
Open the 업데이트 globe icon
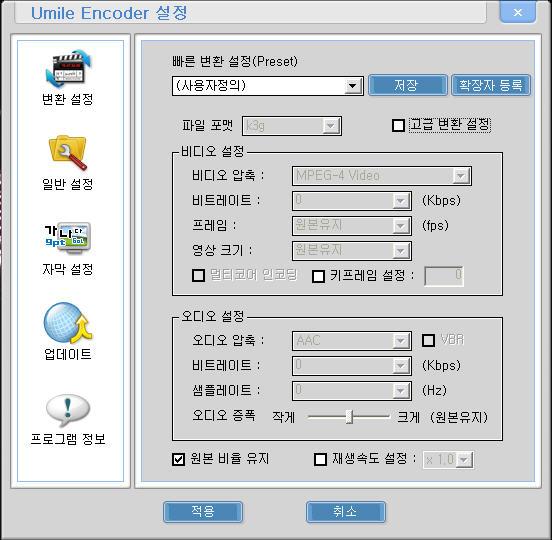[68, 323]
